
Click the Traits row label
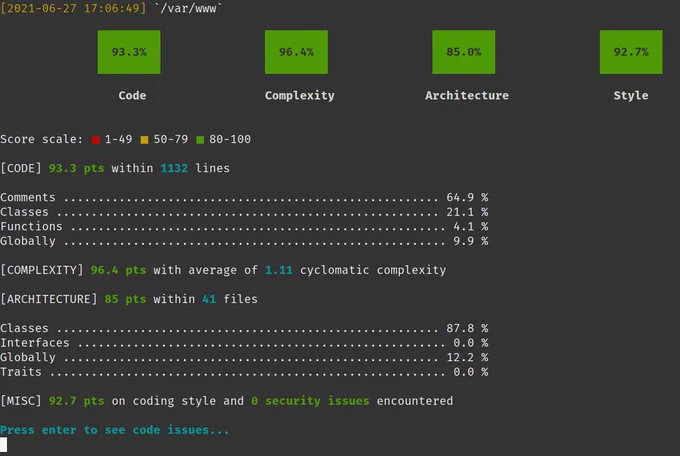point(21,372)
